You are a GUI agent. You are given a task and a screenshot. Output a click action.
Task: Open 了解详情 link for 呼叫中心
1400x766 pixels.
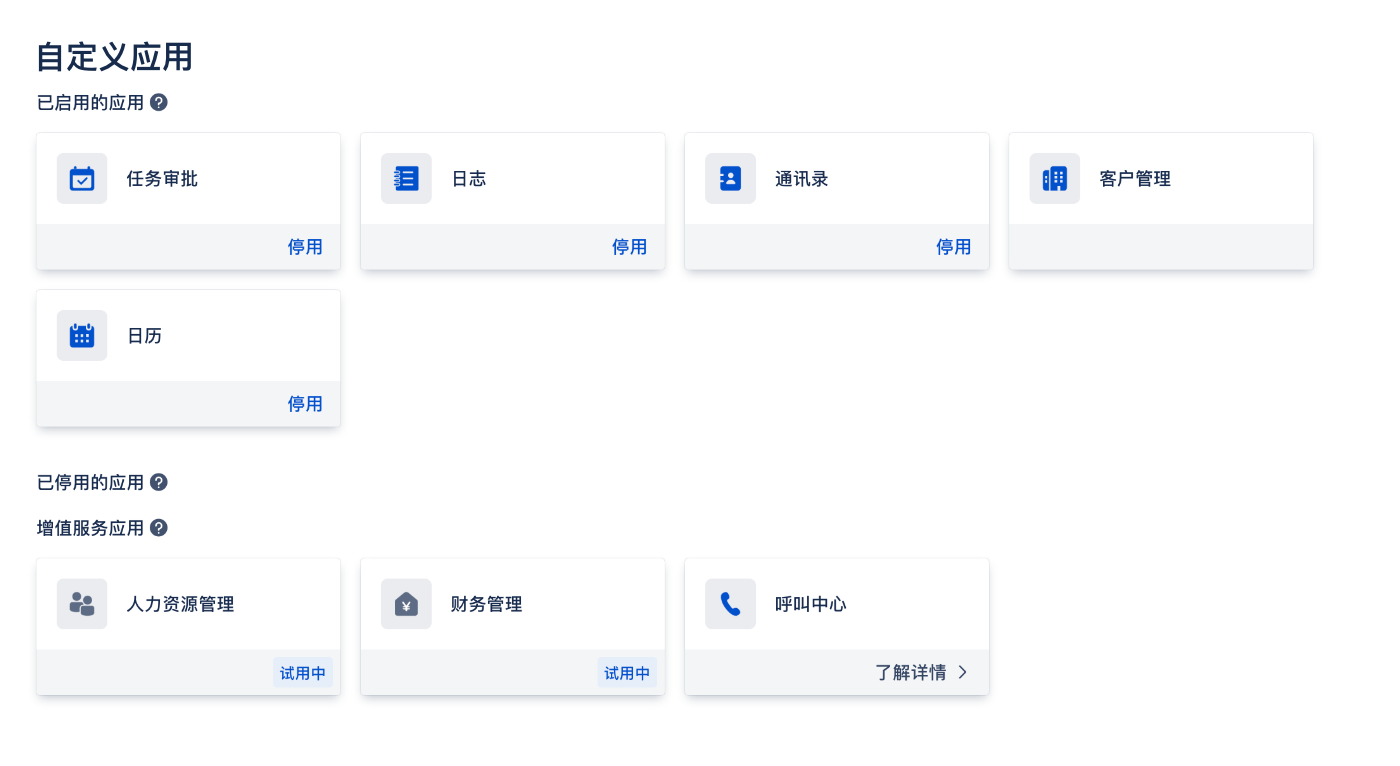pyautogui.click(x=911, y=672)
